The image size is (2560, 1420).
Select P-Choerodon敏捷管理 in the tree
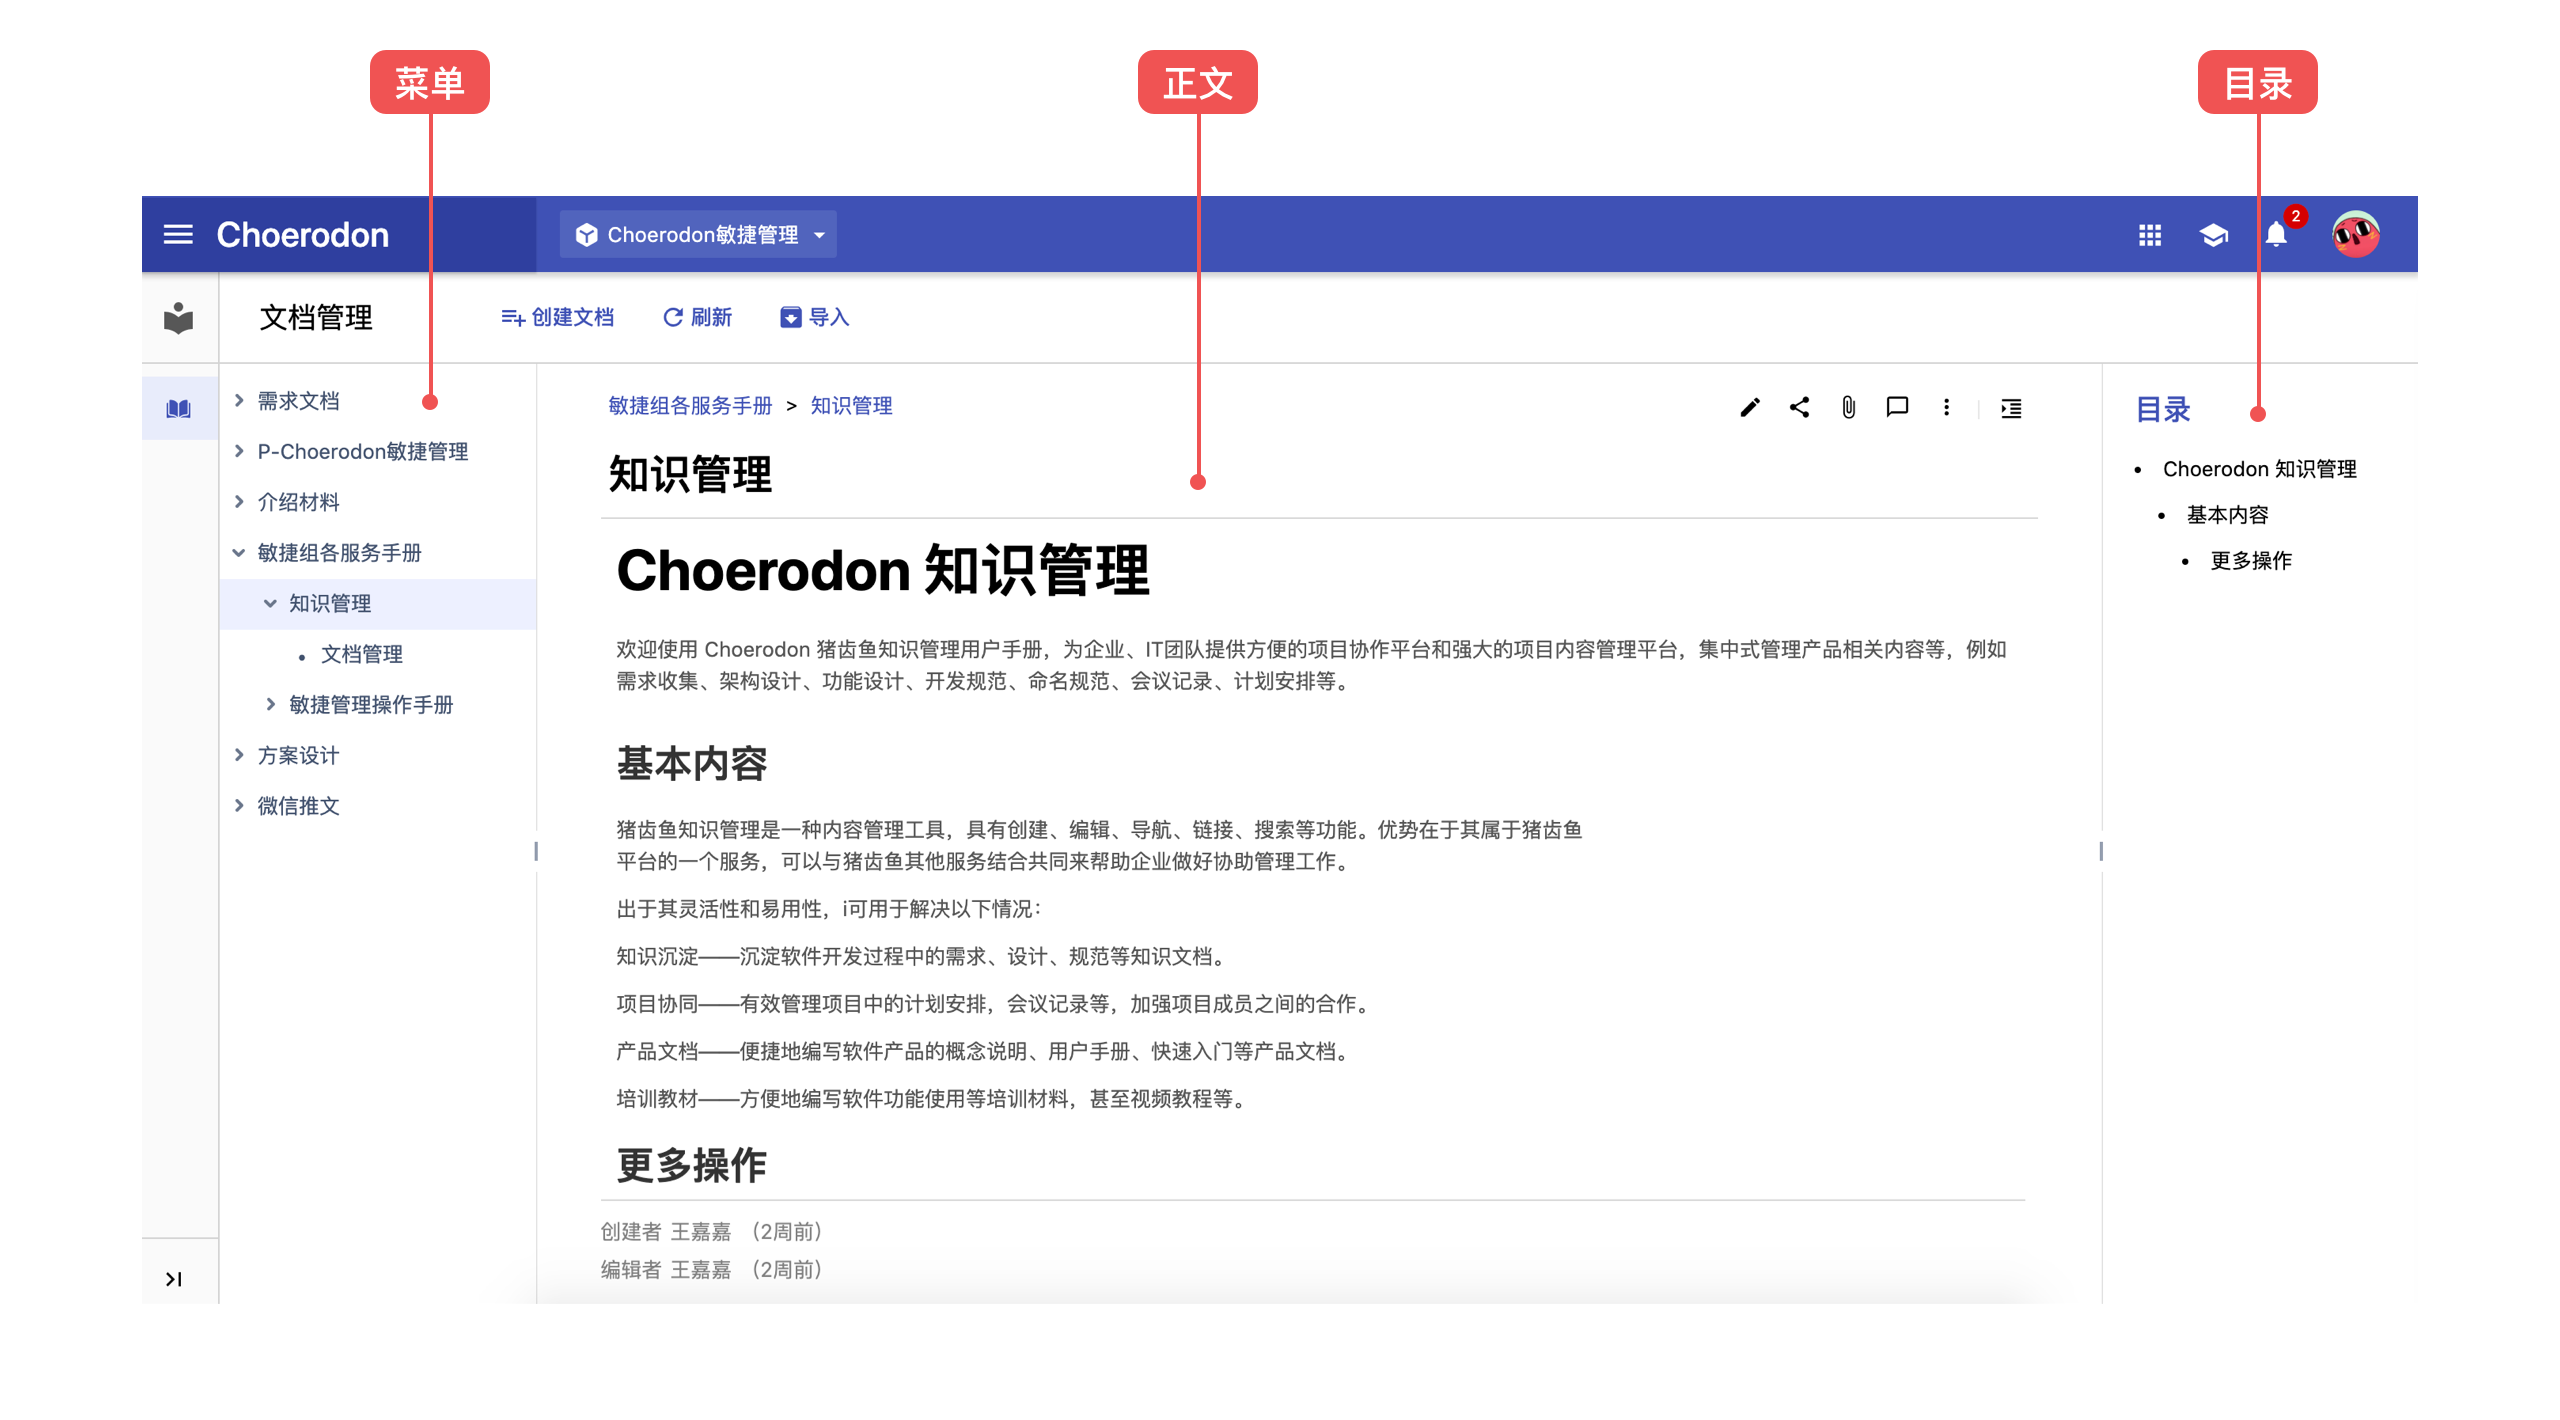362,451
